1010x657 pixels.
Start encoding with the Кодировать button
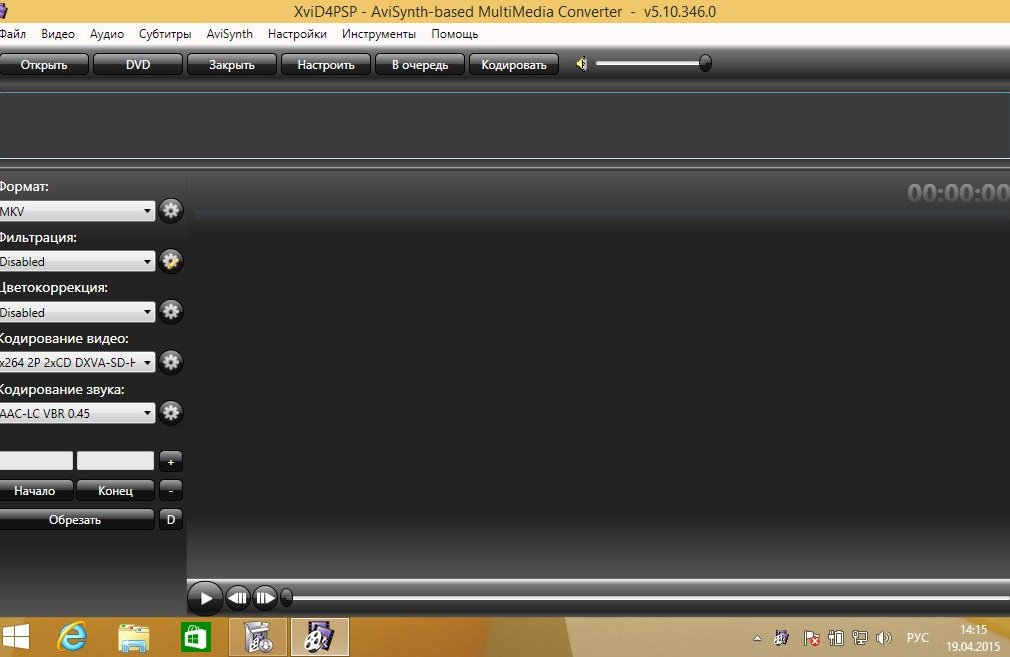pos(514,64)
